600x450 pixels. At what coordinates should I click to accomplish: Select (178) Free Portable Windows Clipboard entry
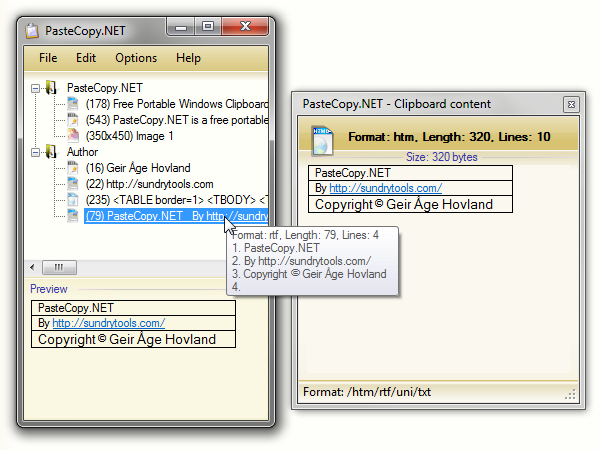click(177, 104)
